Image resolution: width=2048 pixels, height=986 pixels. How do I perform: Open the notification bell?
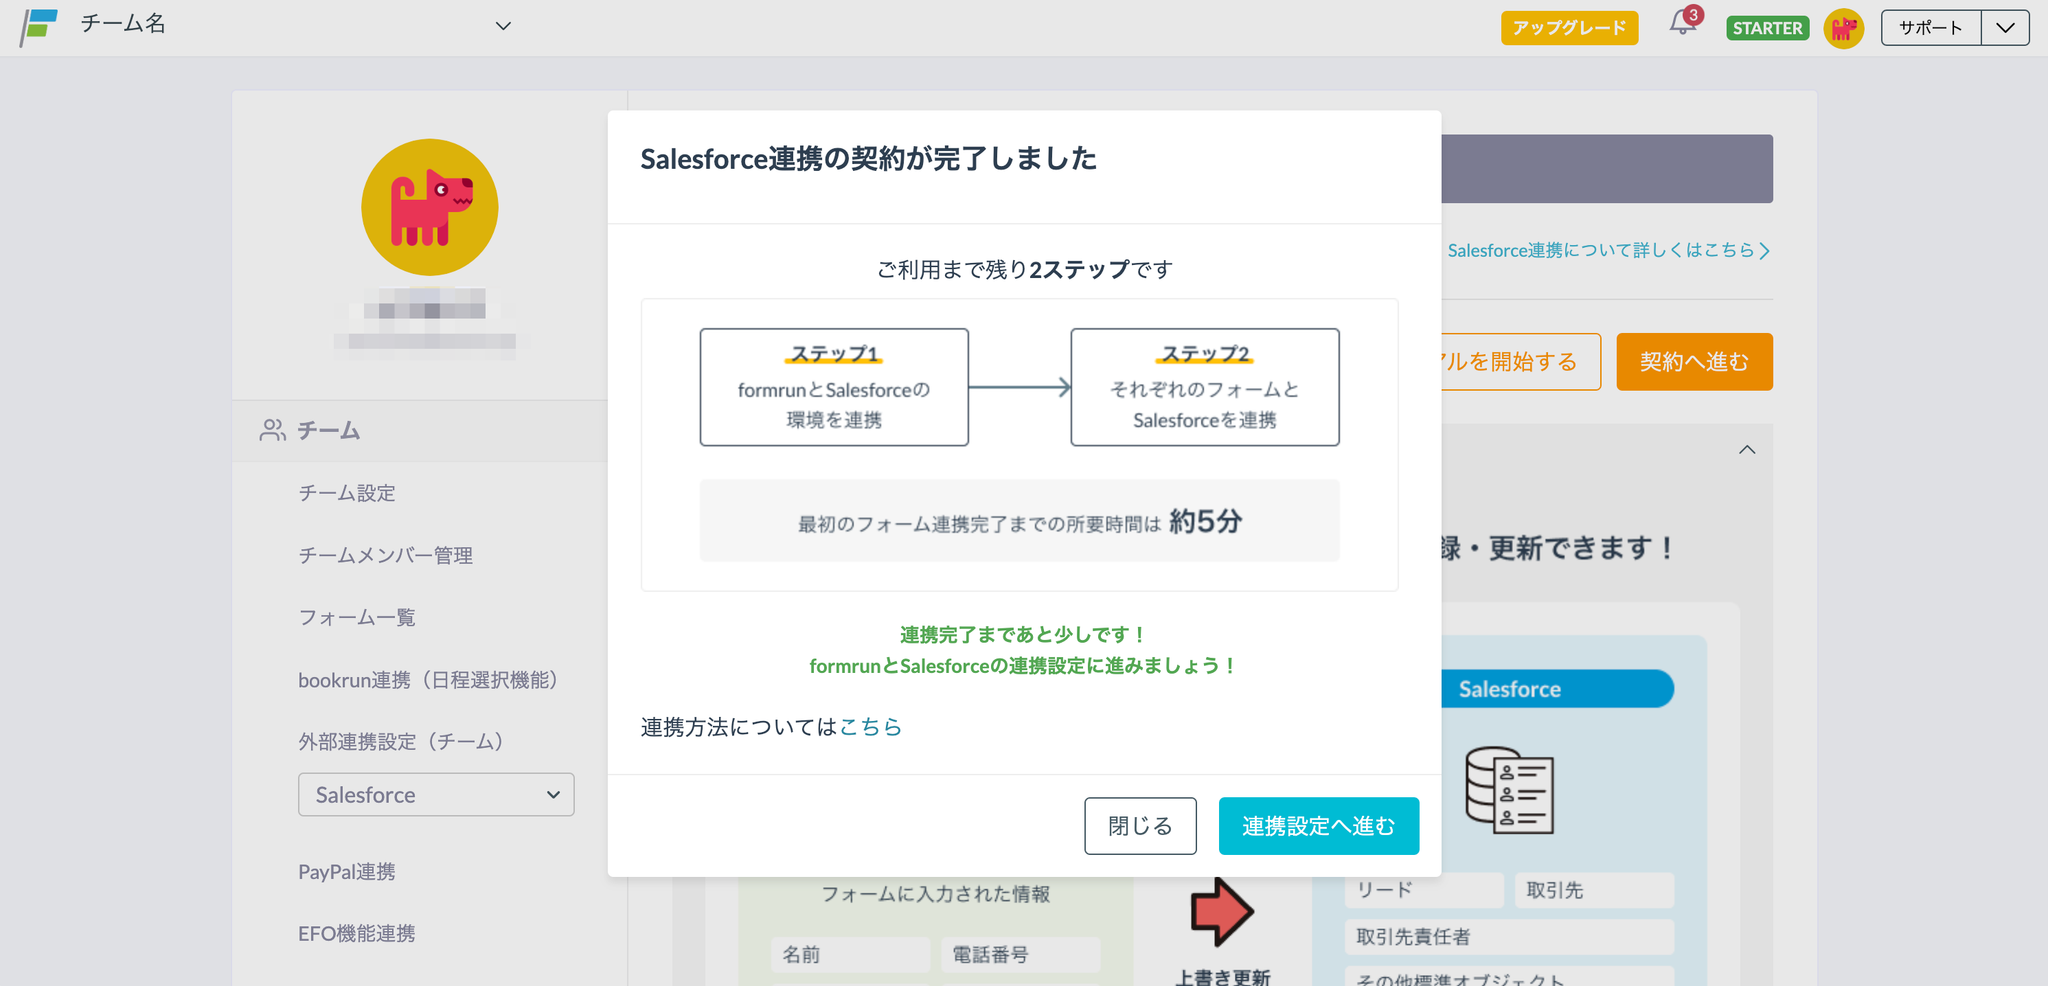click(1683, 24)
